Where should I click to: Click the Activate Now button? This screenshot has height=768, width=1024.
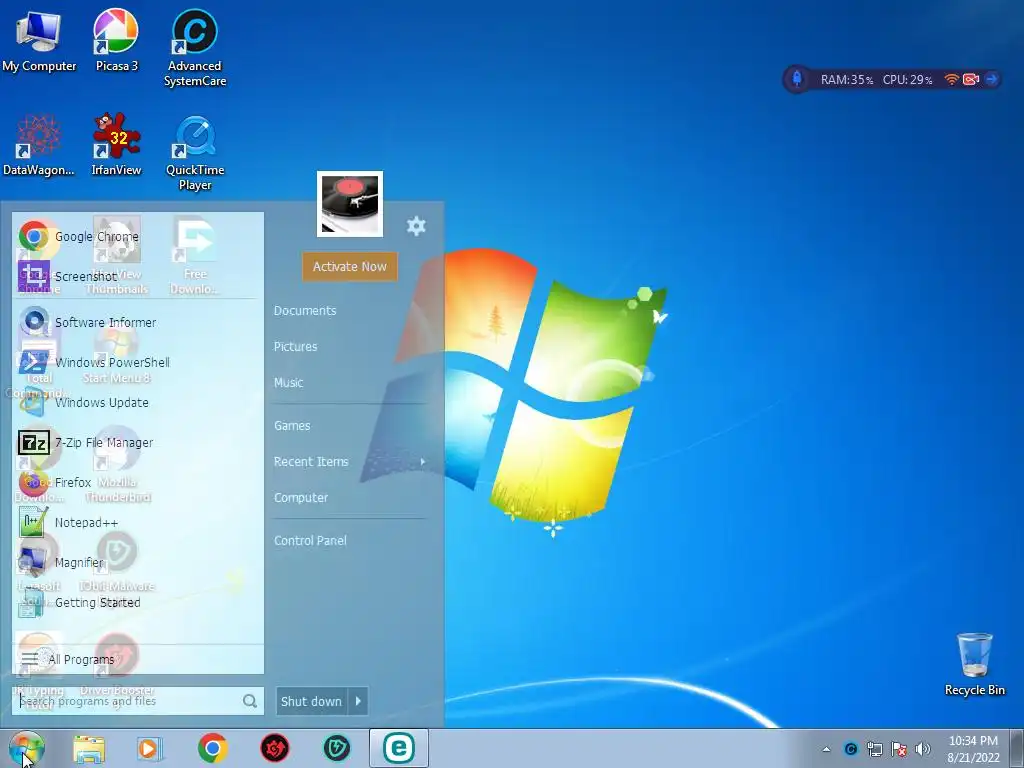coord(349,266)
